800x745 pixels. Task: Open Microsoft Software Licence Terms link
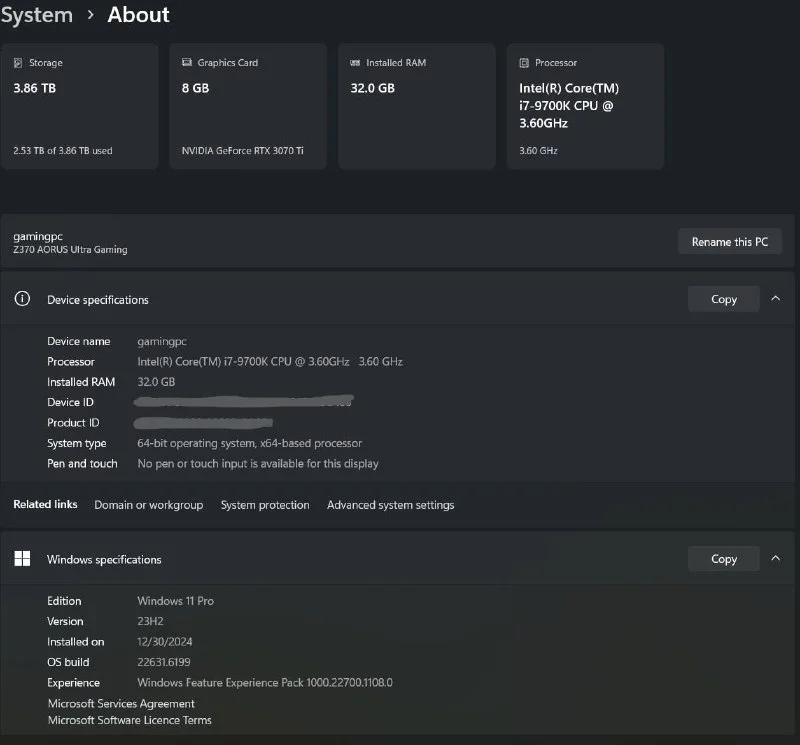tap(130, 720)
